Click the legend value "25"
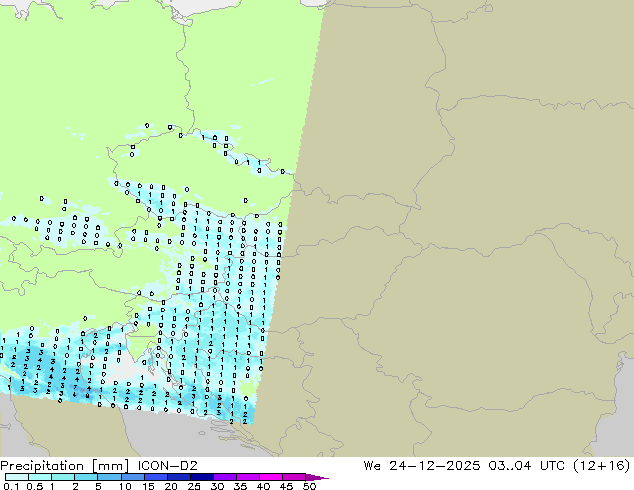Image resolution: width=634 pixels, height=490 pixels. [x=194, y=486]
